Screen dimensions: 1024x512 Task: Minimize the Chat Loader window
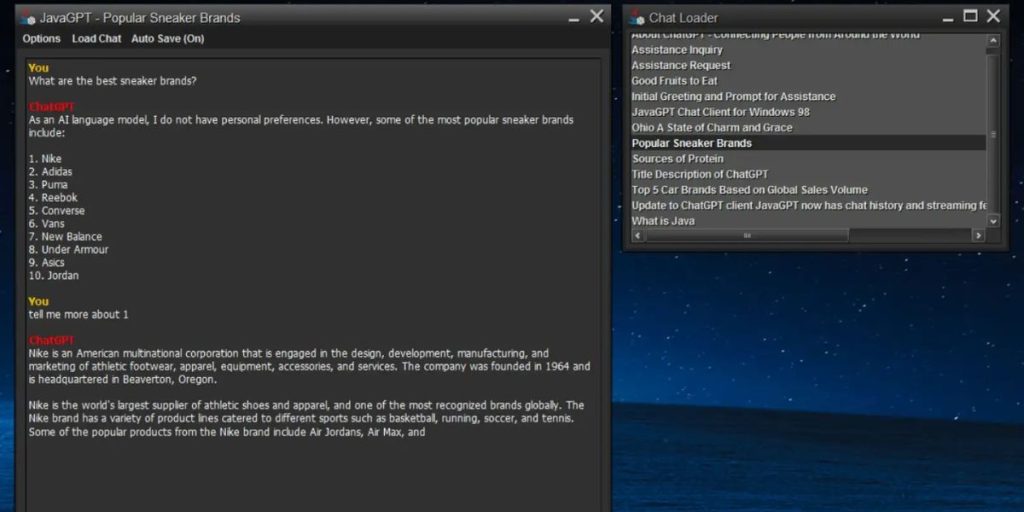pyautogui.click(x=948, y=18)
